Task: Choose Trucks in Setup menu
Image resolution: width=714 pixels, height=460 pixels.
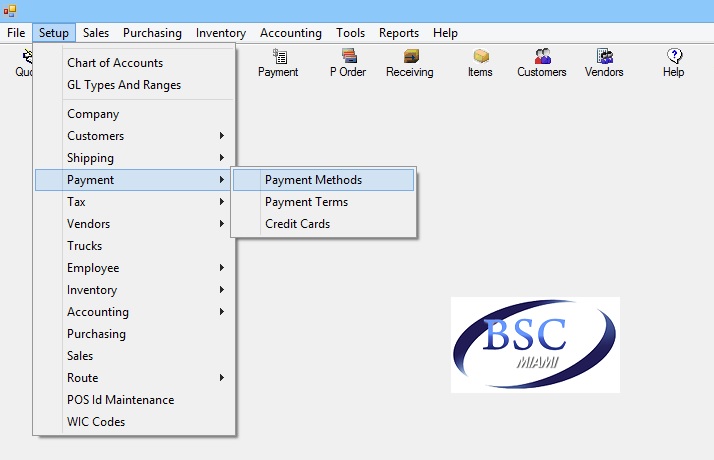Action: pos(134,246)
